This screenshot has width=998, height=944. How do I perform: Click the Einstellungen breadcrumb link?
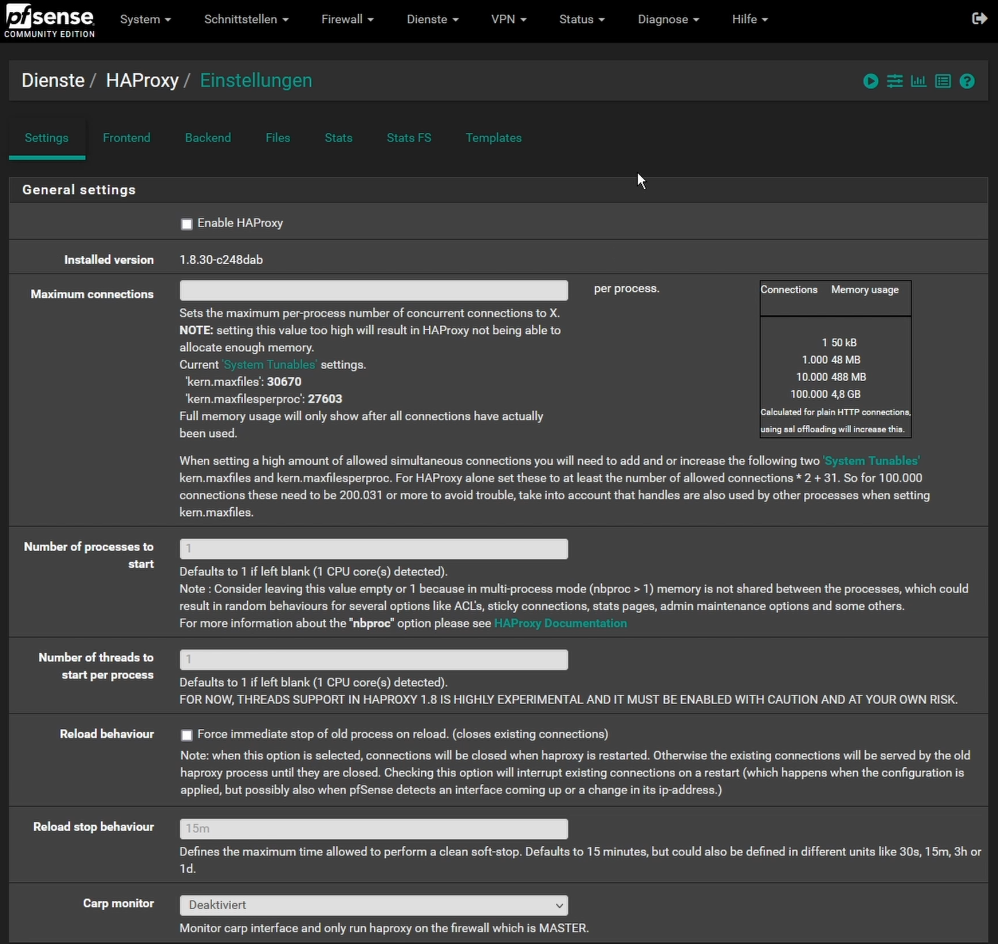256,81
